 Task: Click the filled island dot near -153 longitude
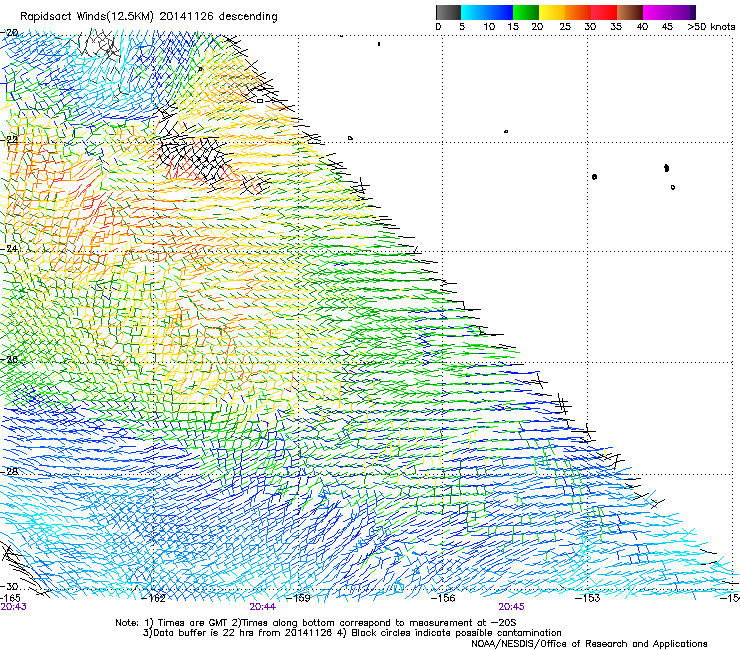click(594, 177)
